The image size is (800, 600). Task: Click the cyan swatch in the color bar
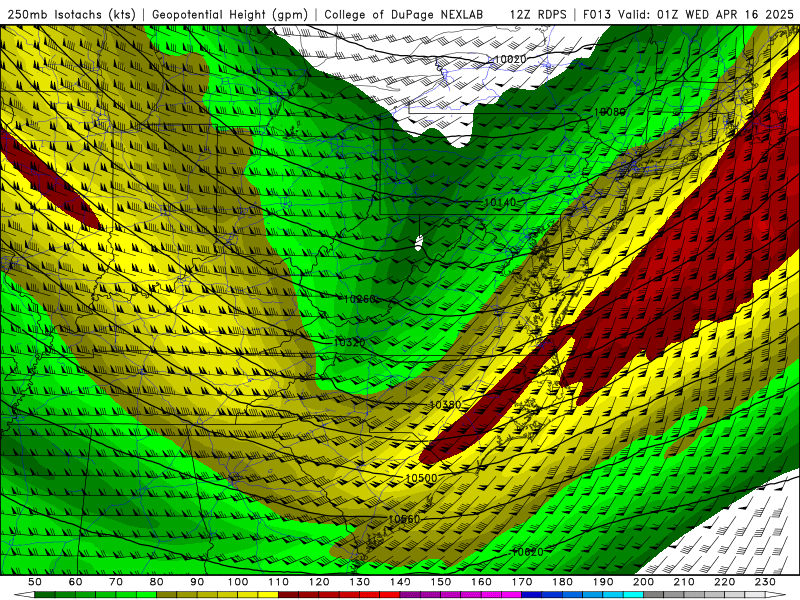(633, 594)
